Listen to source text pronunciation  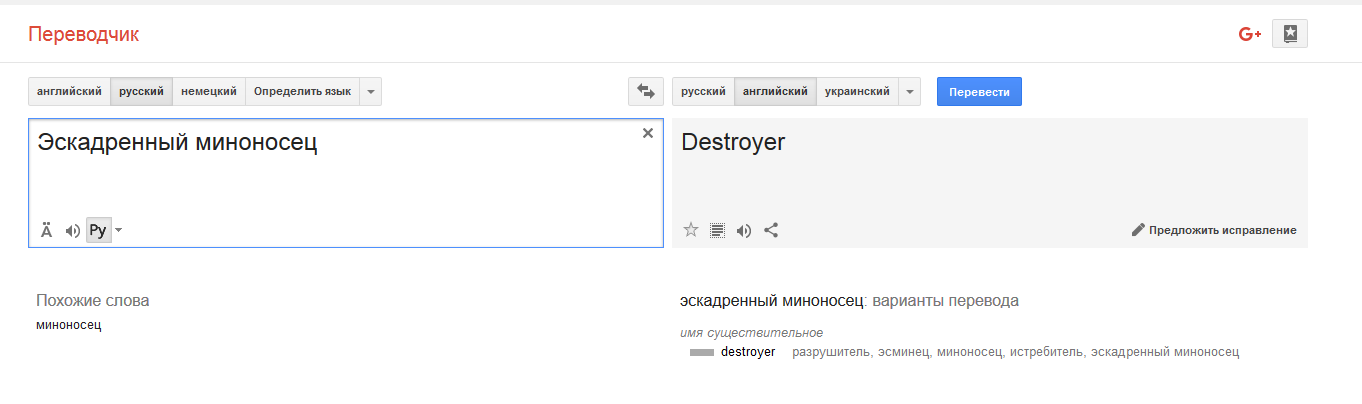[72, 231]
